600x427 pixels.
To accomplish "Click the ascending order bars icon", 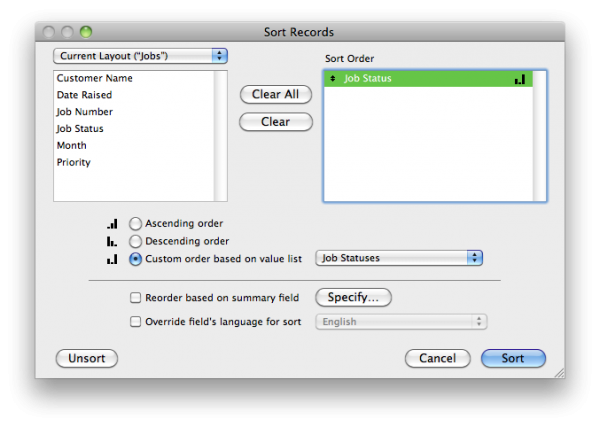I will pos(112,224).
